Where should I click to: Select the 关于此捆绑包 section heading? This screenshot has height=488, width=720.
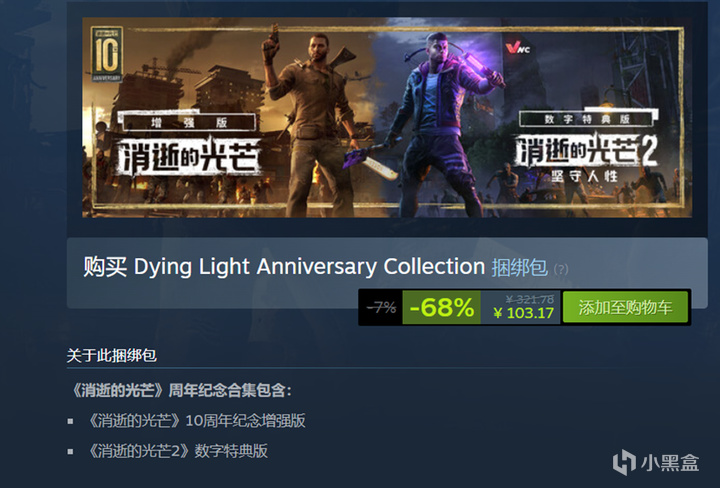tap(112, 355)
